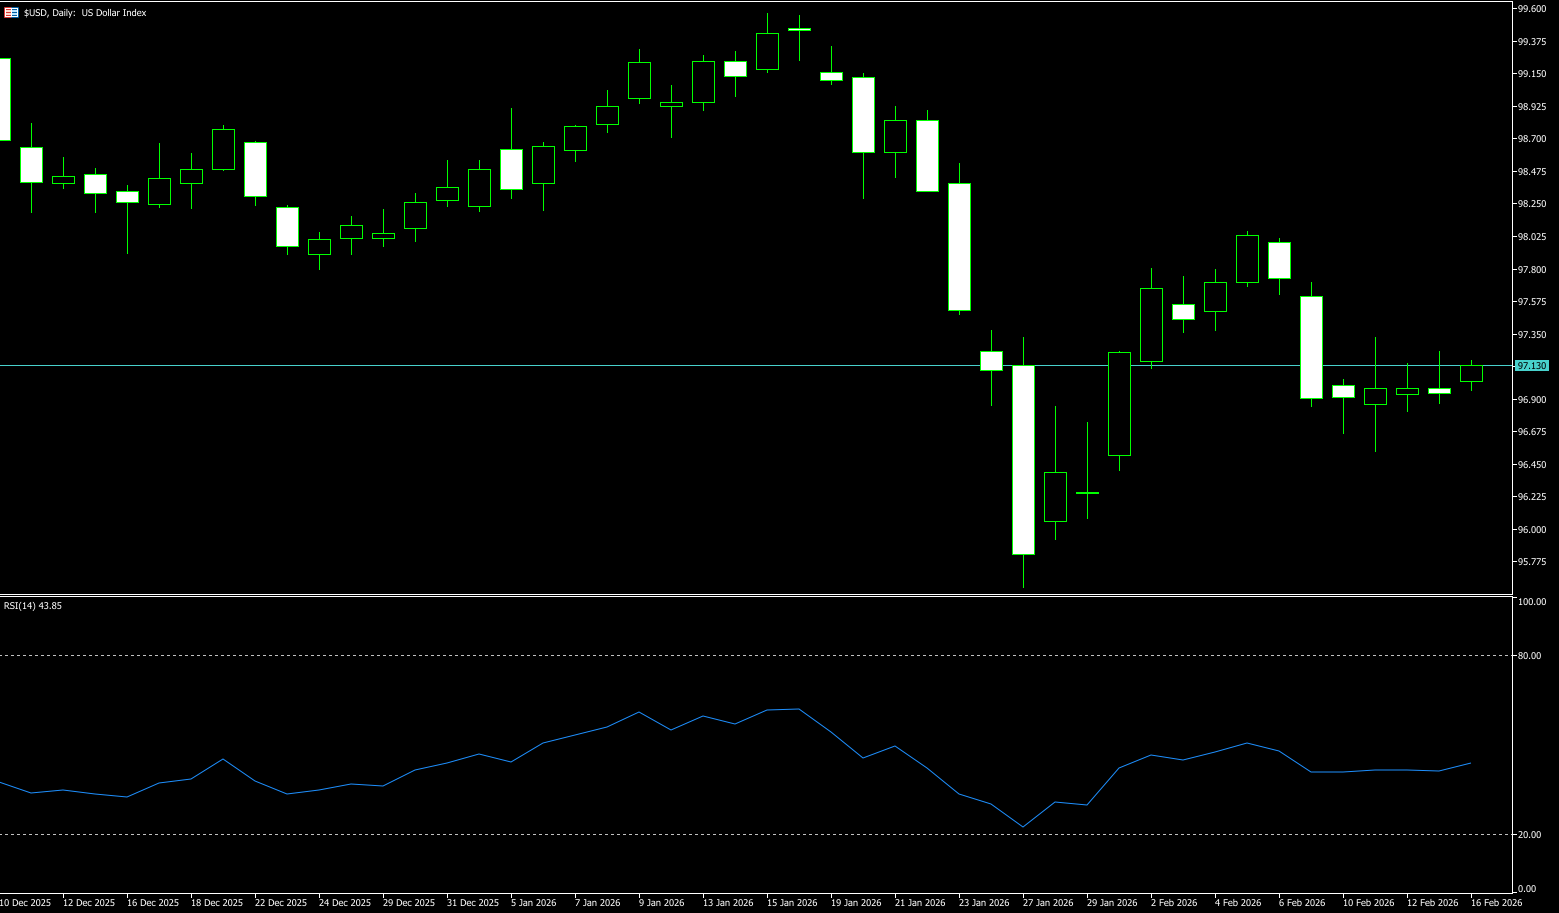Click the 98.025 label on the price axis
The image size is (1559, 913).
pos(1531,237)
